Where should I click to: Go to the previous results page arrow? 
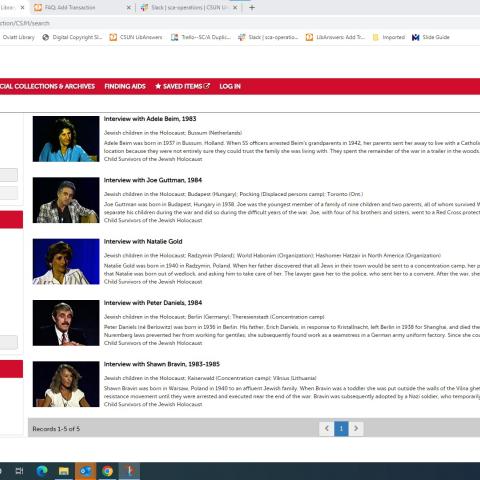pos(327,428)
